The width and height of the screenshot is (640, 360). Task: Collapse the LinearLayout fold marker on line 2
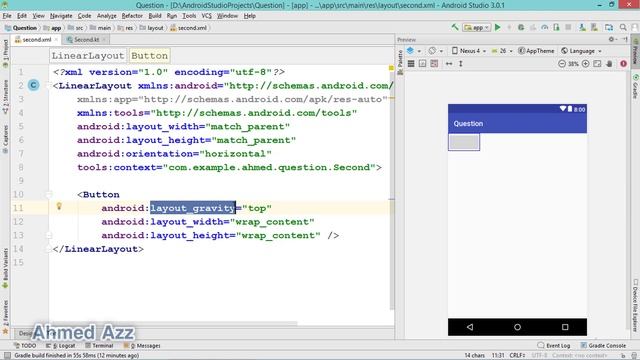[49, 85]
